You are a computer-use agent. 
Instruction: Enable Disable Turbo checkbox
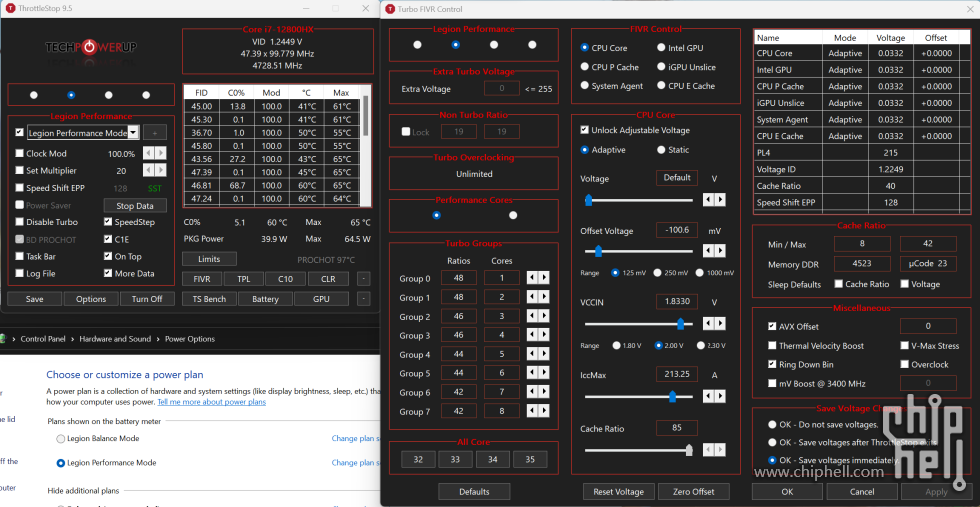[19, 222]
